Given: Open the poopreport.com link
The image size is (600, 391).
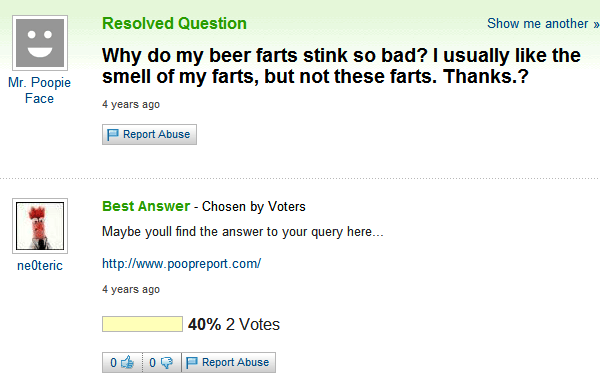Looking at the screenshot, I should pos(181,264).
